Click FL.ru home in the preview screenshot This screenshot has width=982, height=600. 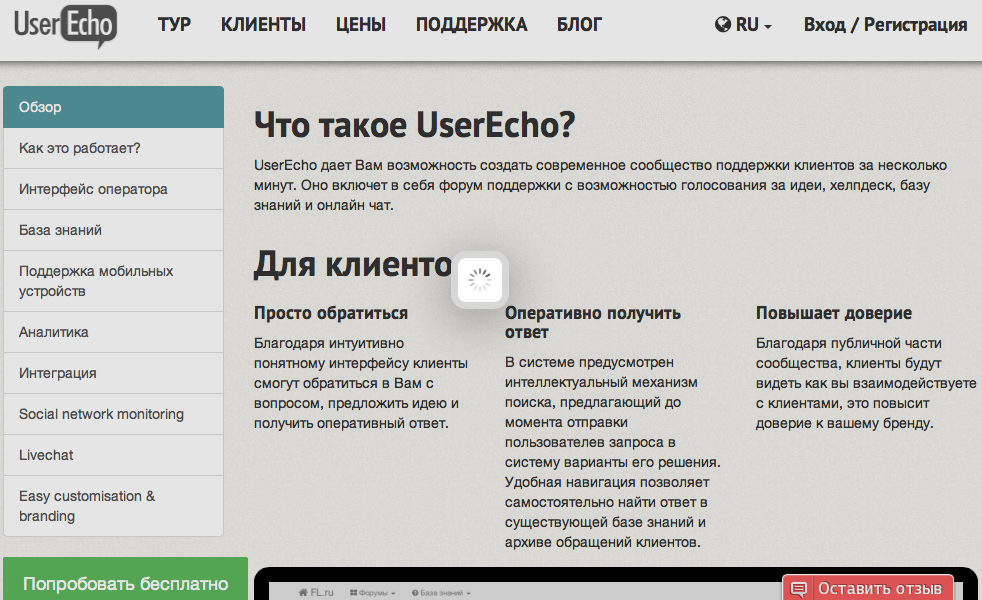[316, 592]
